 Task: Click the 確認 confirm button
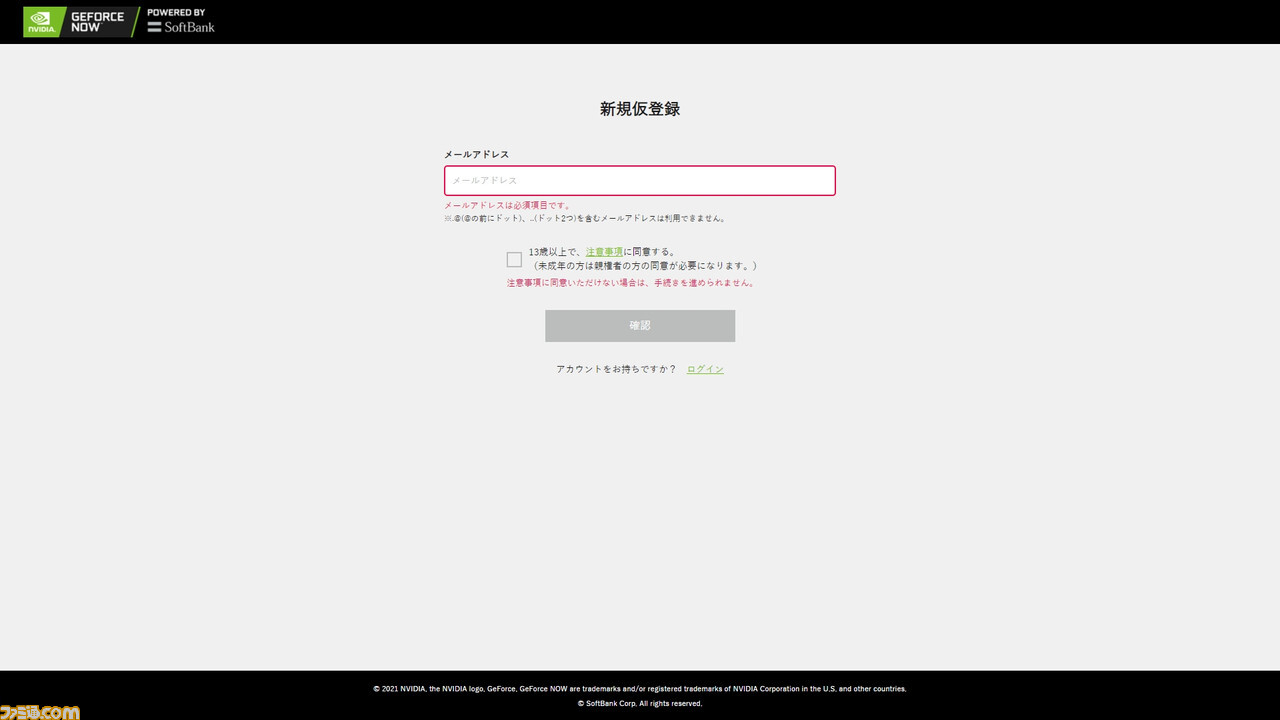click(x=640, y=326)
